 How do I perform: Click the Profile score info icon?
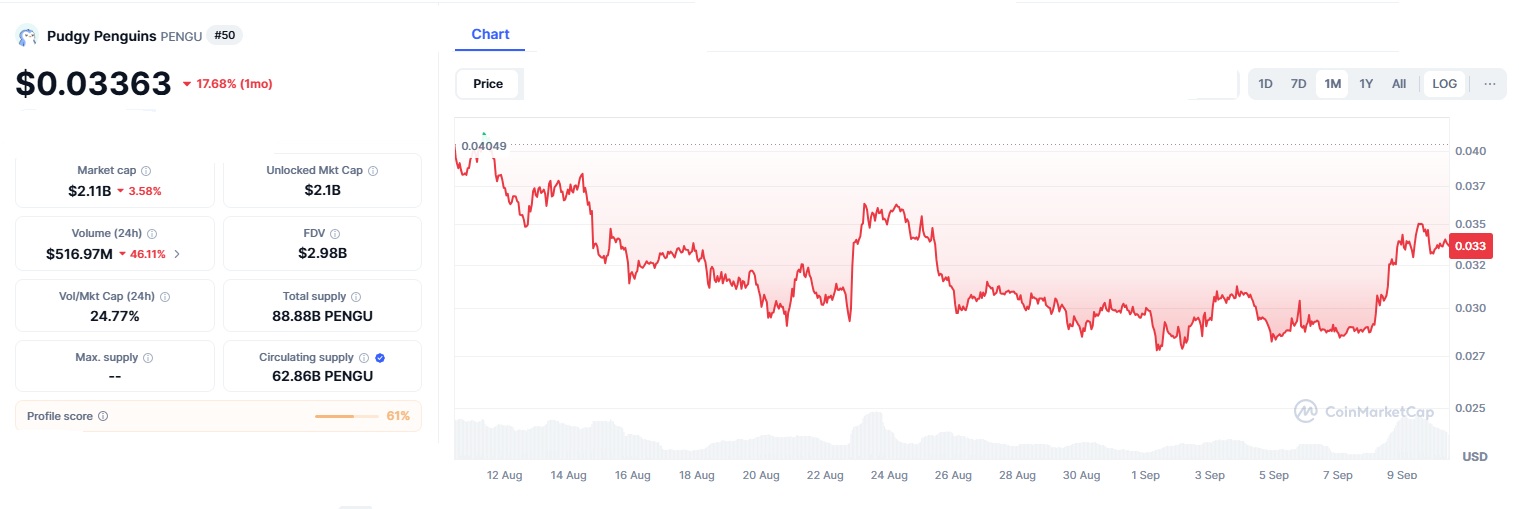coord(103,416)
